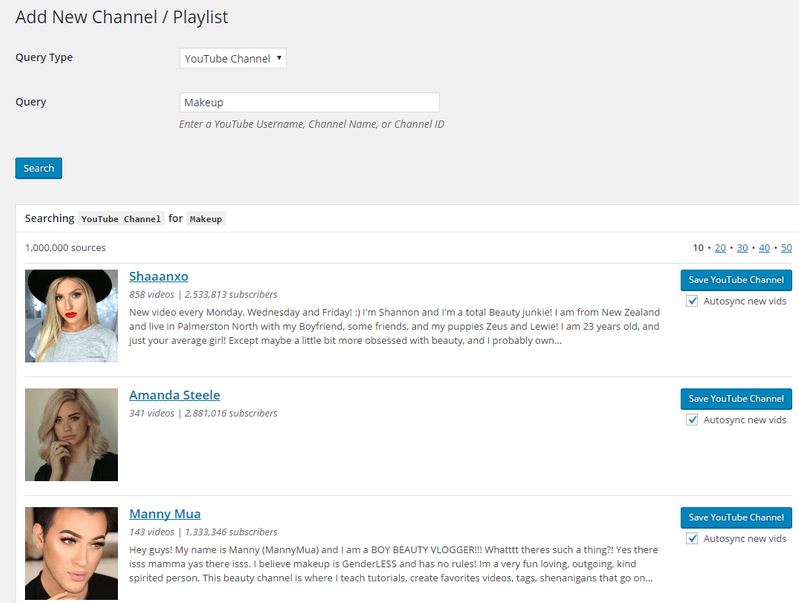Open the Amanda Steele channel link
This screenshot has height=603, width=799.
coord(174,395)
